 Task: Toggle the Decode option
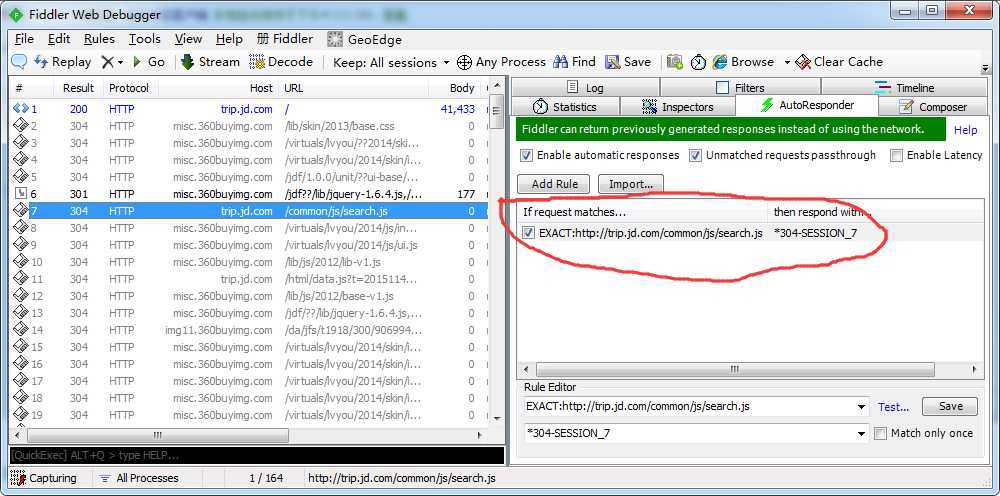click(x=281, y=62)
